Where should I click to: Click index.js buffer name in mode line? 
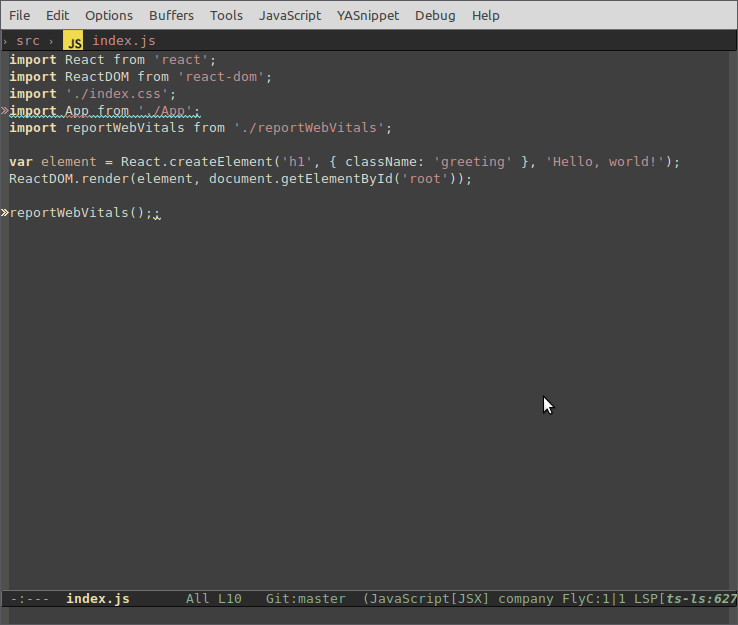tap(98, 599)
